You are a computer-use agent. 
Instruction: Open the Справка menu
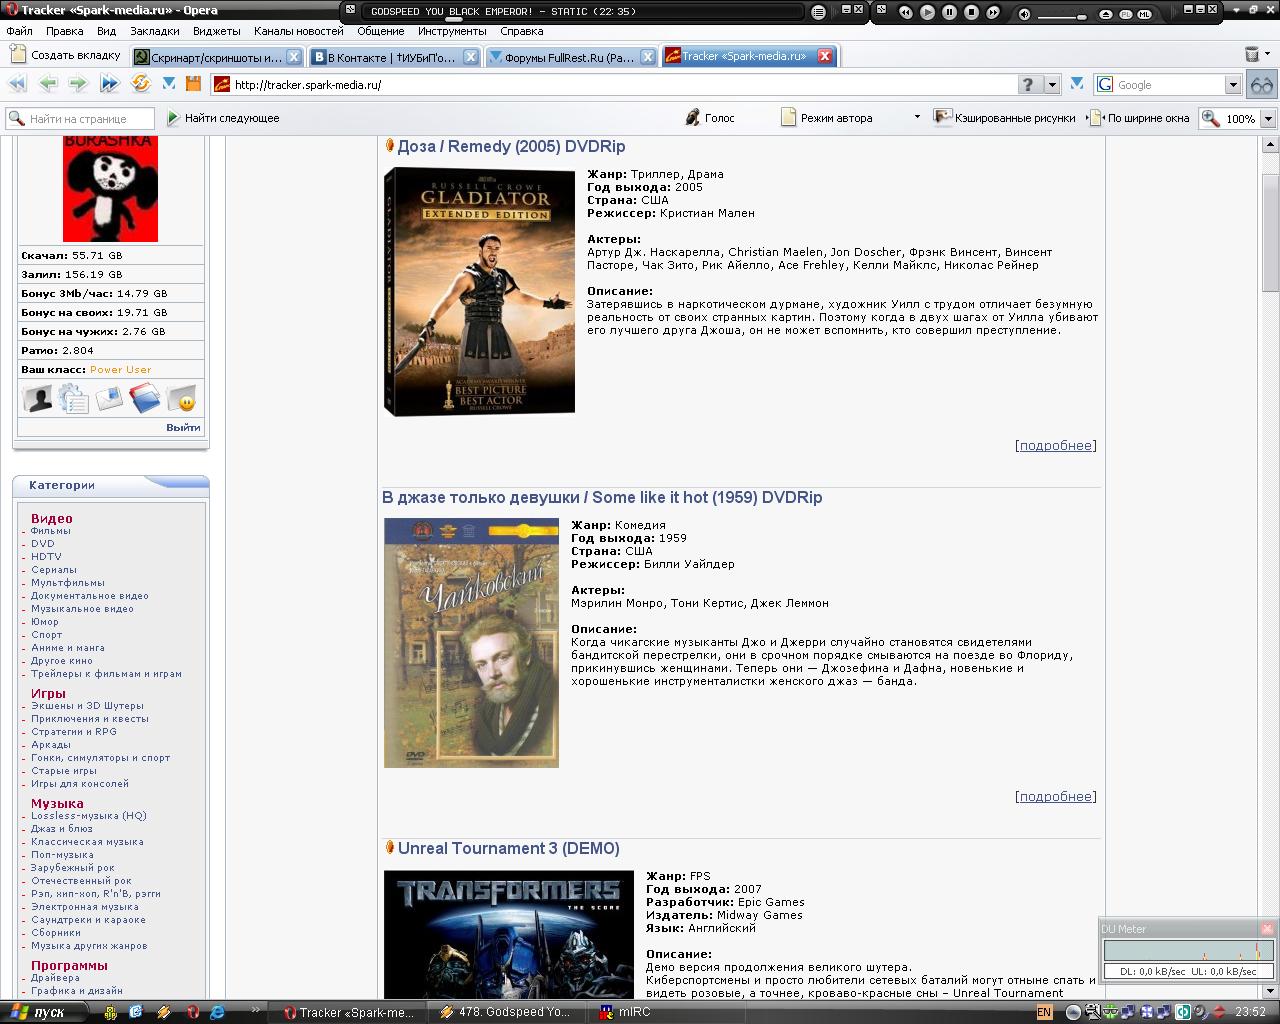pos(522,31)
